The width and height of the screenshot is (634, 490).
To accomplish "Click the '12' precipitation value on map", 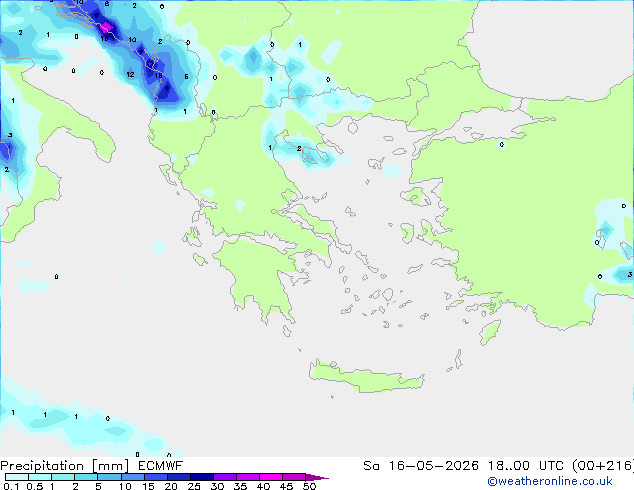I will (130, 74).
